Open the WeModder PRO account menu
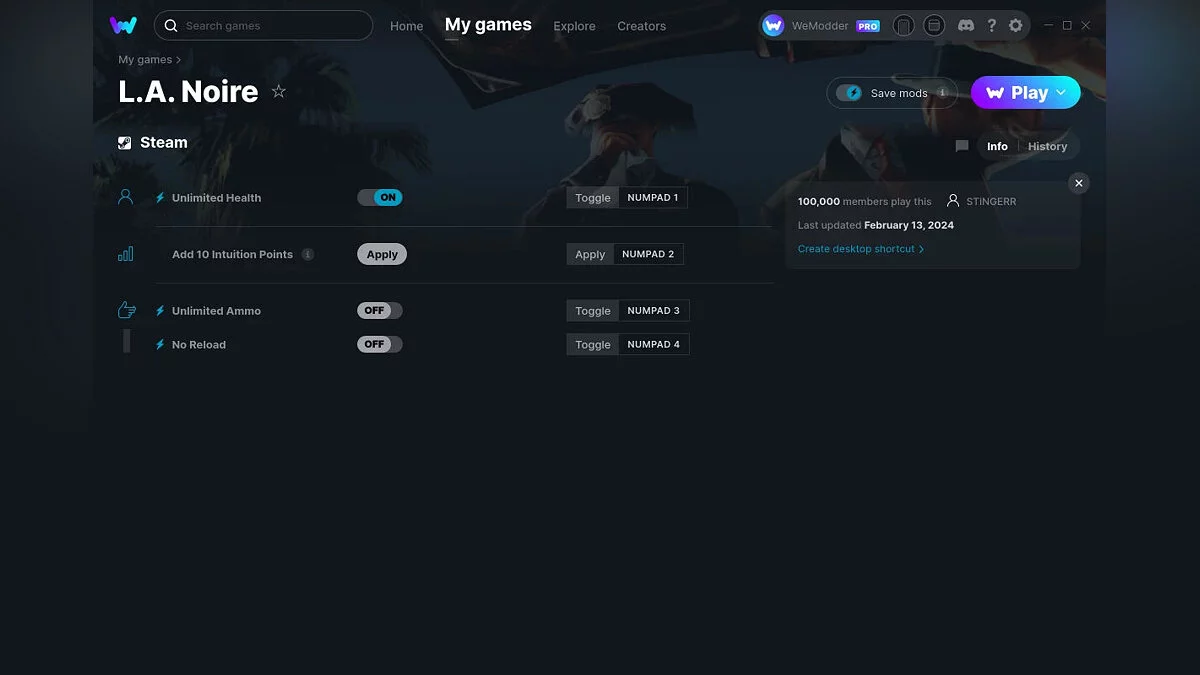 click(x=820, y=26)
